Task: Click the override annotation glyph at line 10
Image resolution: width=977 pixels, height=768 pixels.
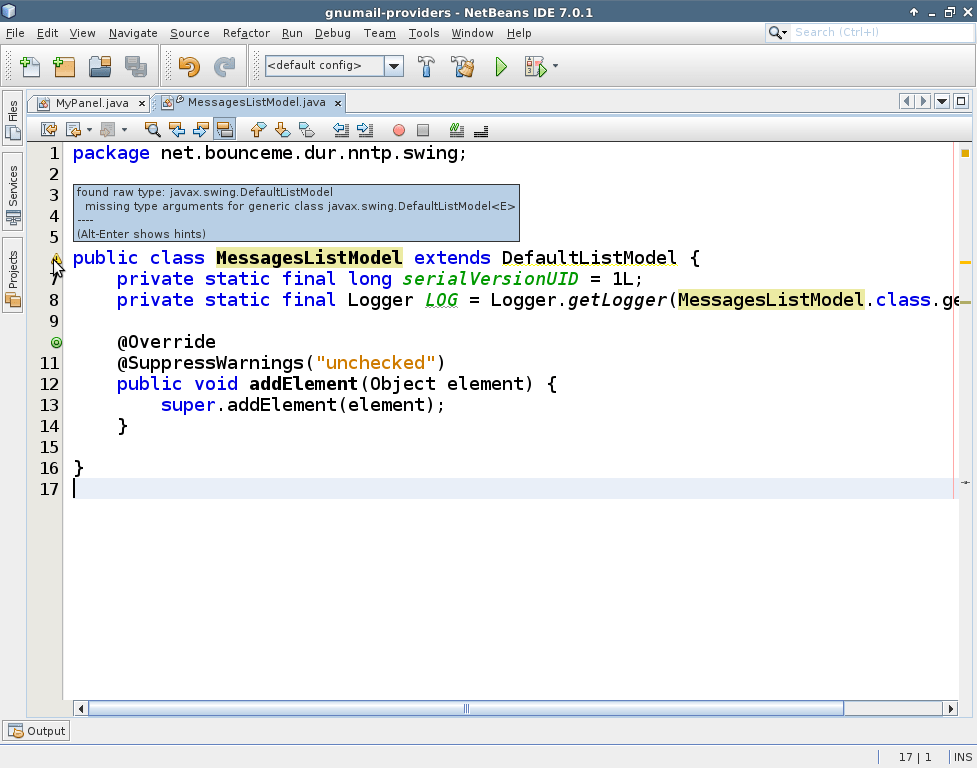Action: [x=56, y=342]
